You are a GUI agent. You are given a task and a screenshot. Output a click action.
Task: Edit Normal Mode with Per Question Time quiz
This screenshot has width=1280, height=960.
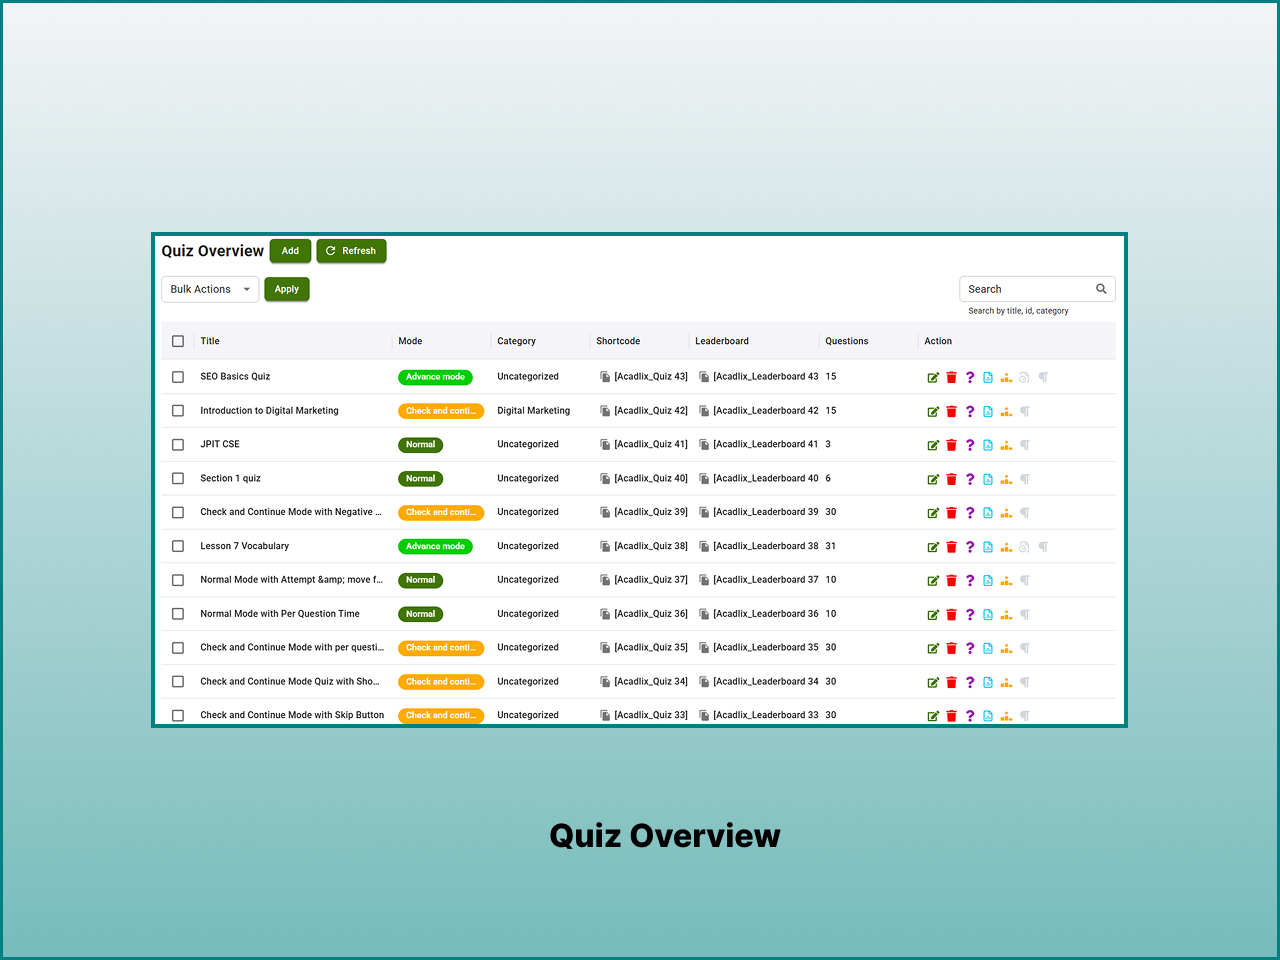click(x=933, y=614)
